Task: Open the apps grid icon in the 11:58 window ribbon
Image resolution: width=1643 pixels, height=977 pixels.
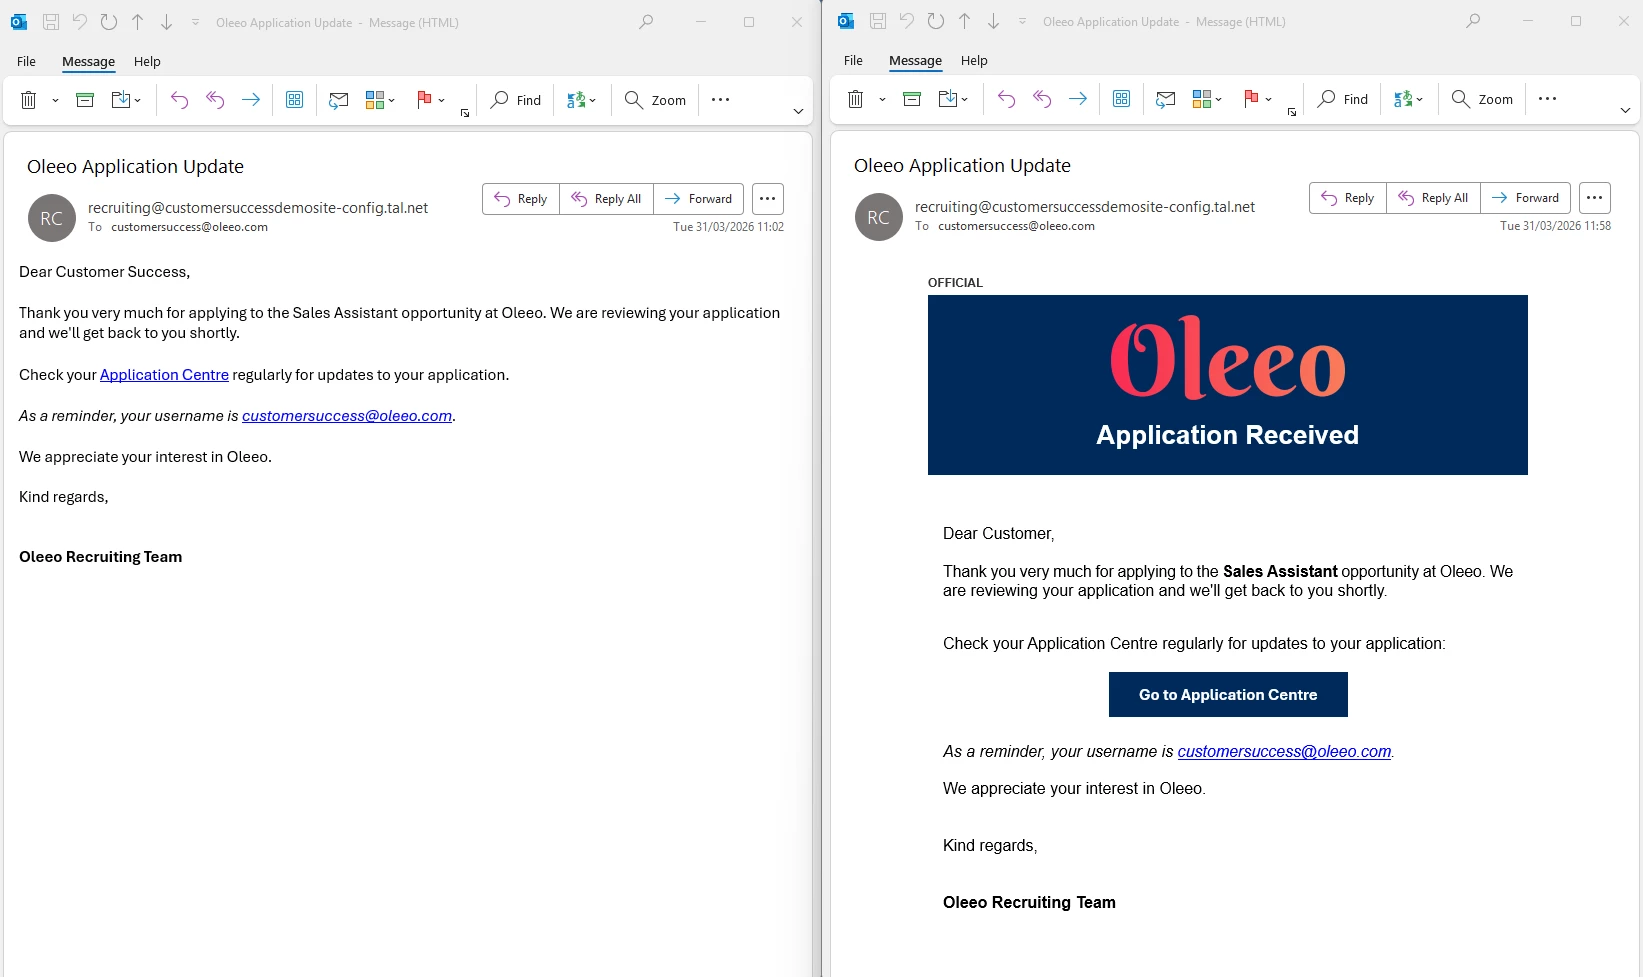Action: click(1122, 99)
